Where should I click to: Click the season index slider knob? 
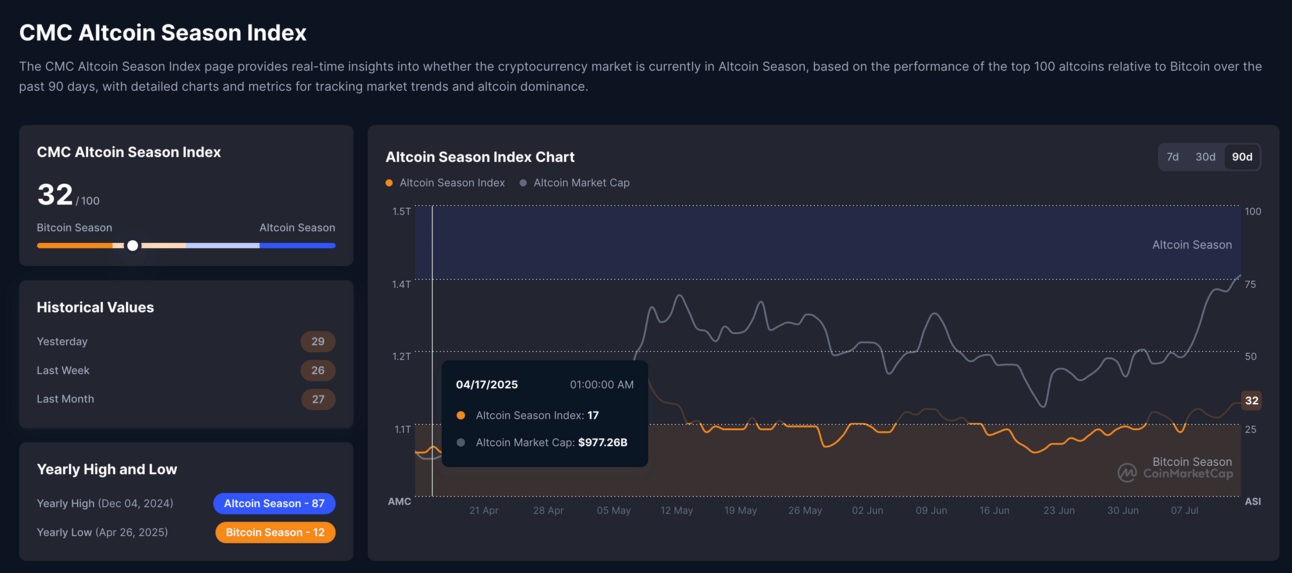coord(132,245)
